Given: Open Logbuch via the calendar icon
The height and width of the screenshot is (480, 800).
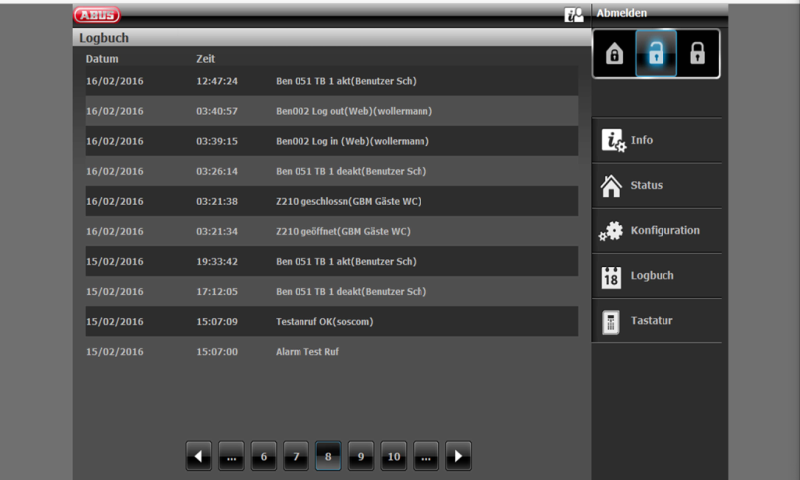Looking at the screenshot, I should click(611, 276).
